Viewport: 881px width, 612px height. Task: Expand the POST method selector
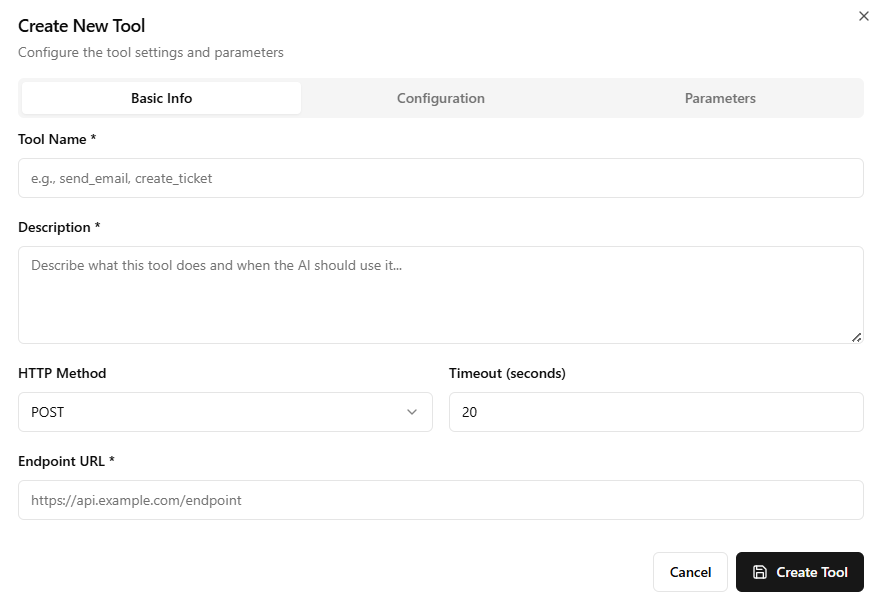pos(225,411)
